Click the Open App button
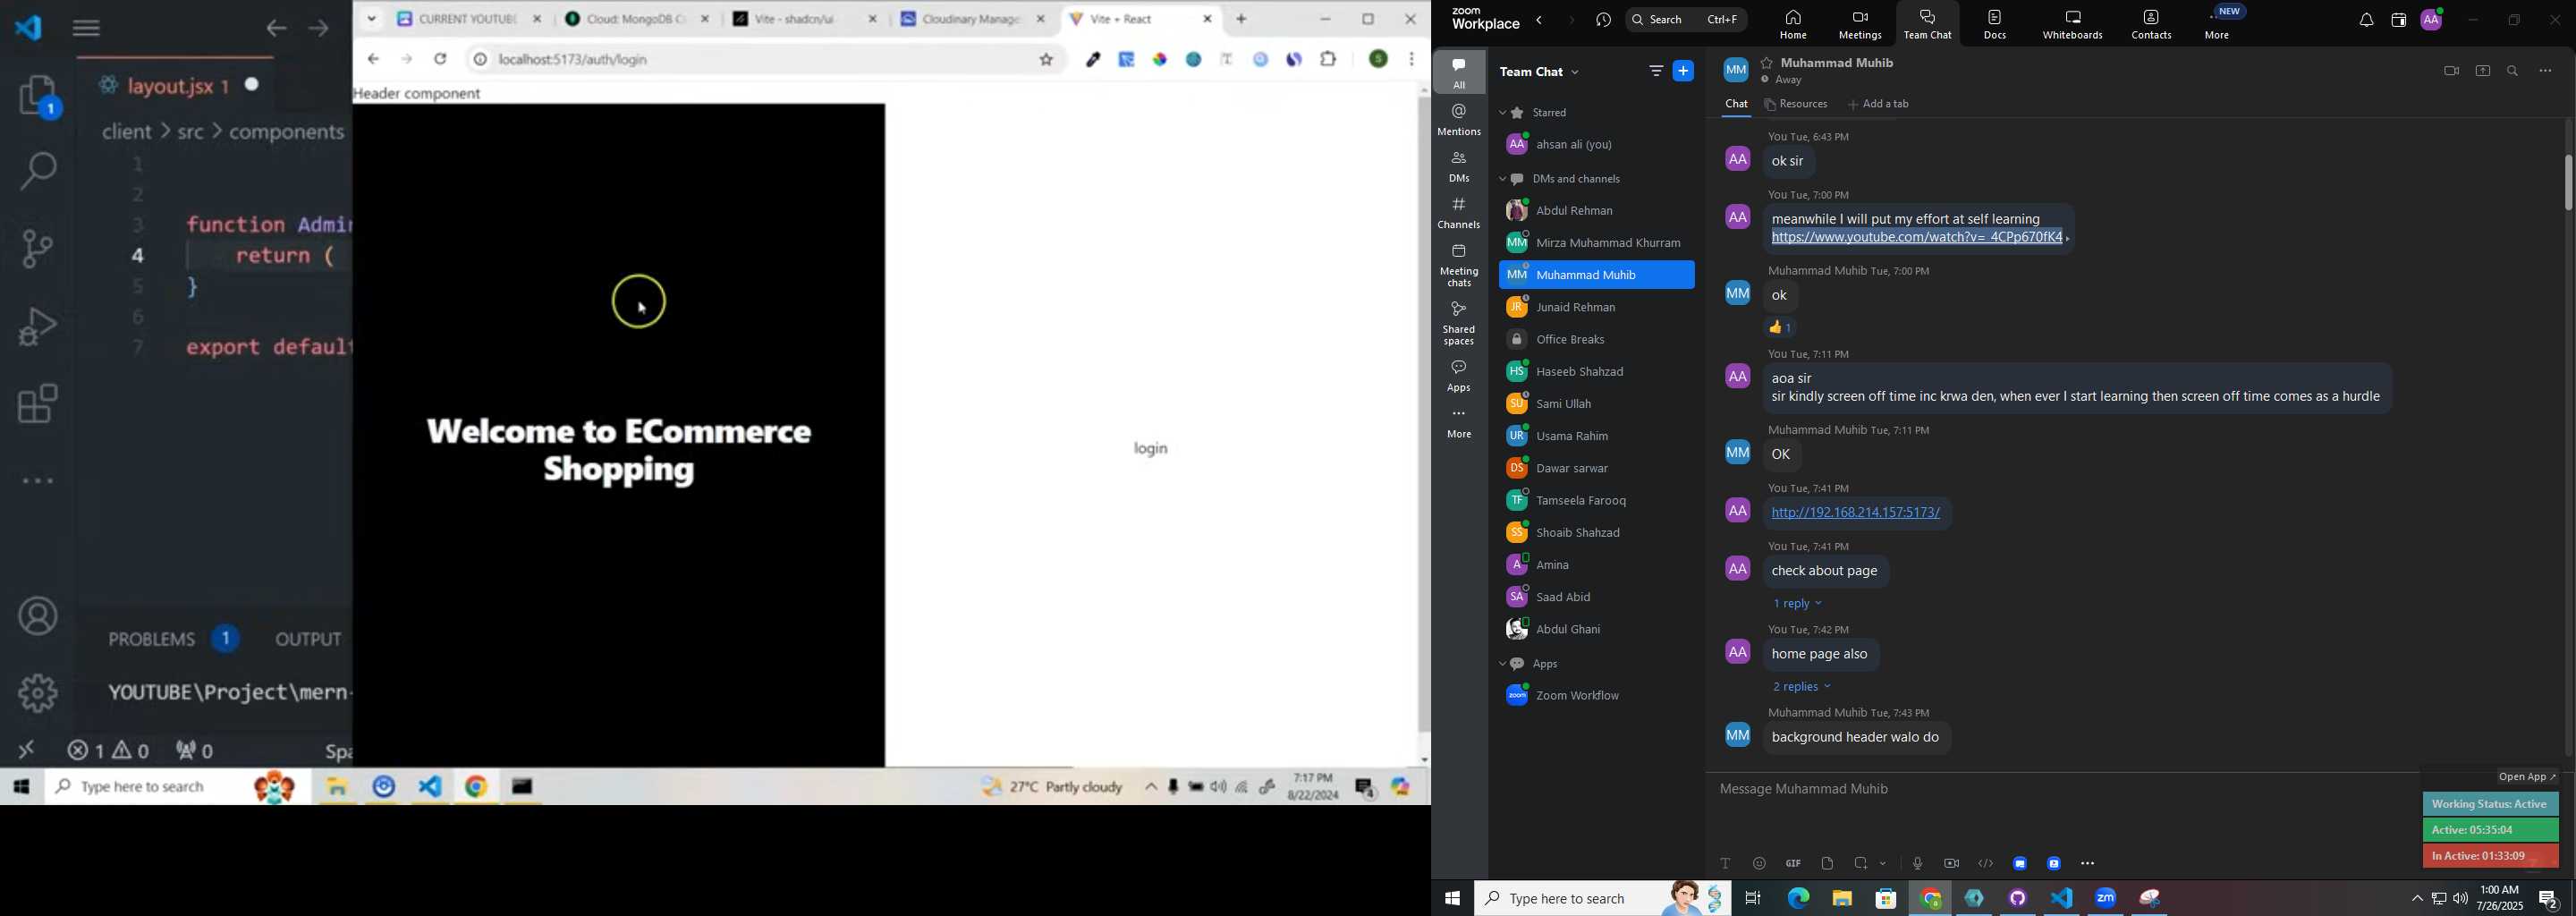This screenshot has height=916, width=2576. [x=2526, y=777]
